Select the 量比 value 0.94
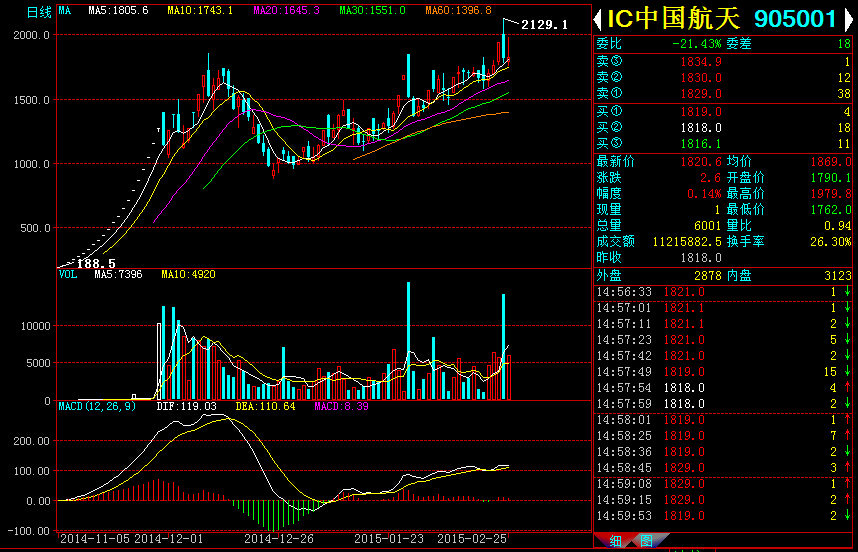Viewport: 858px width, 552px height. tap(837, 225)
